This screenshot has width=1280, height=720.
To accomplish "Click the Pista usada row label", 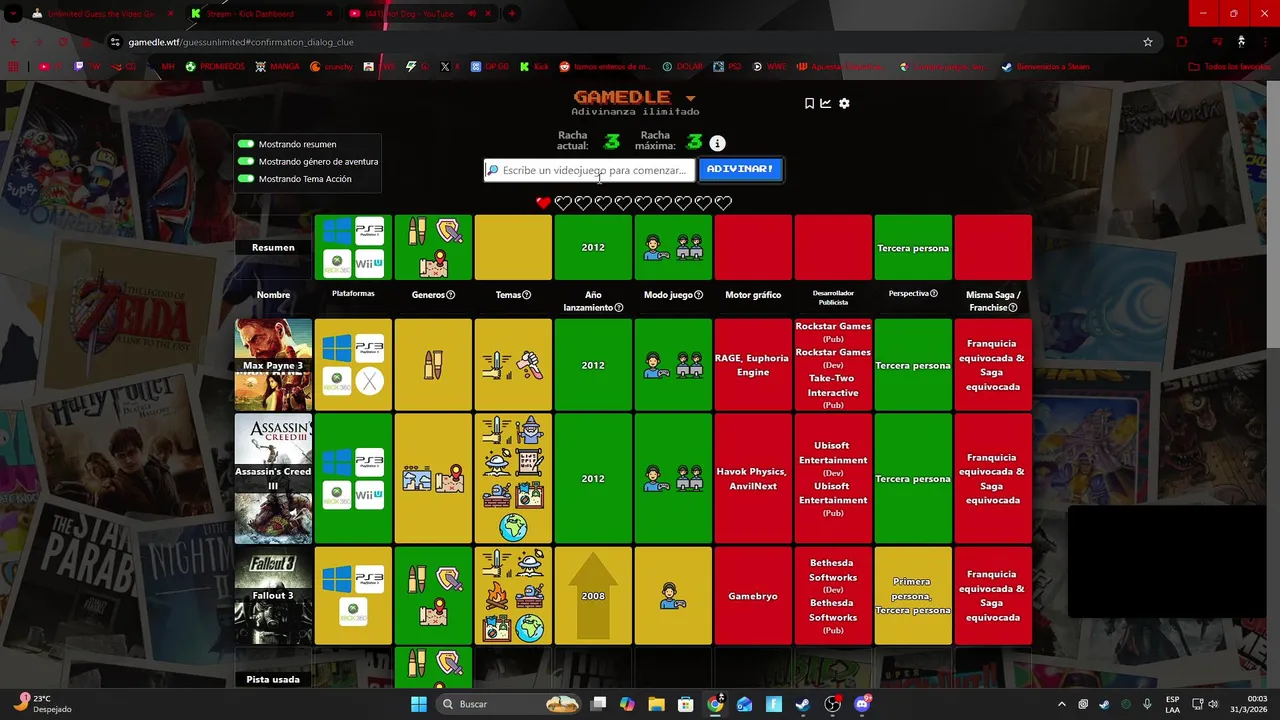I will [273, 679].
